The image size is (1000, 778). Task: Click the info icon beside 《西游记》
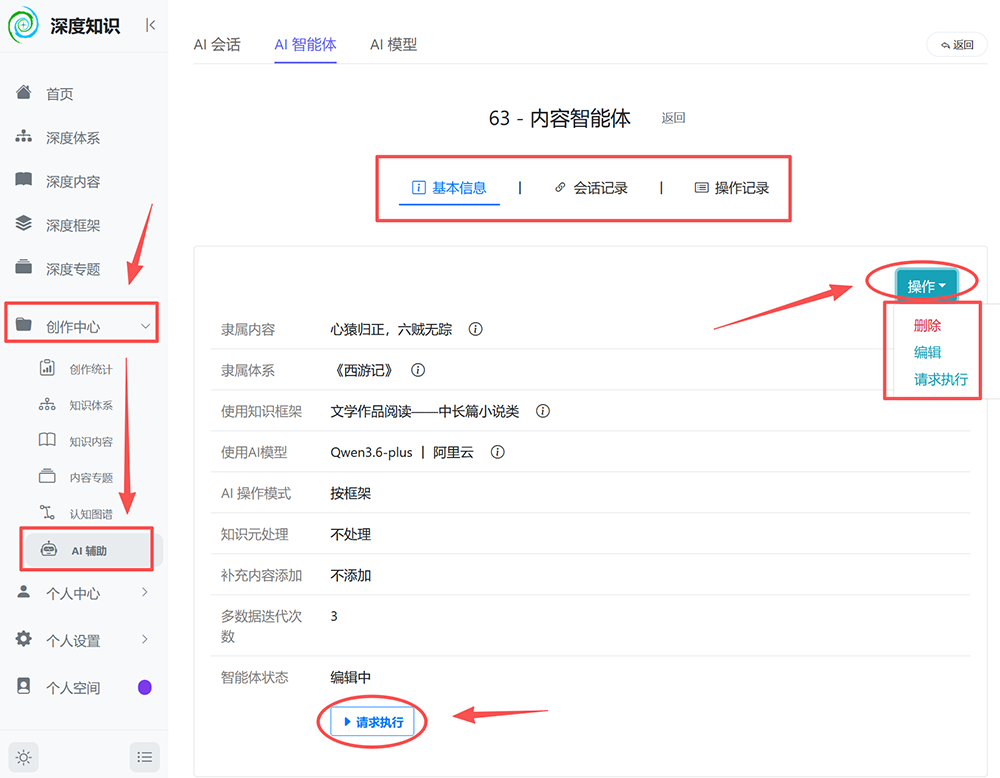pos(418,370)
